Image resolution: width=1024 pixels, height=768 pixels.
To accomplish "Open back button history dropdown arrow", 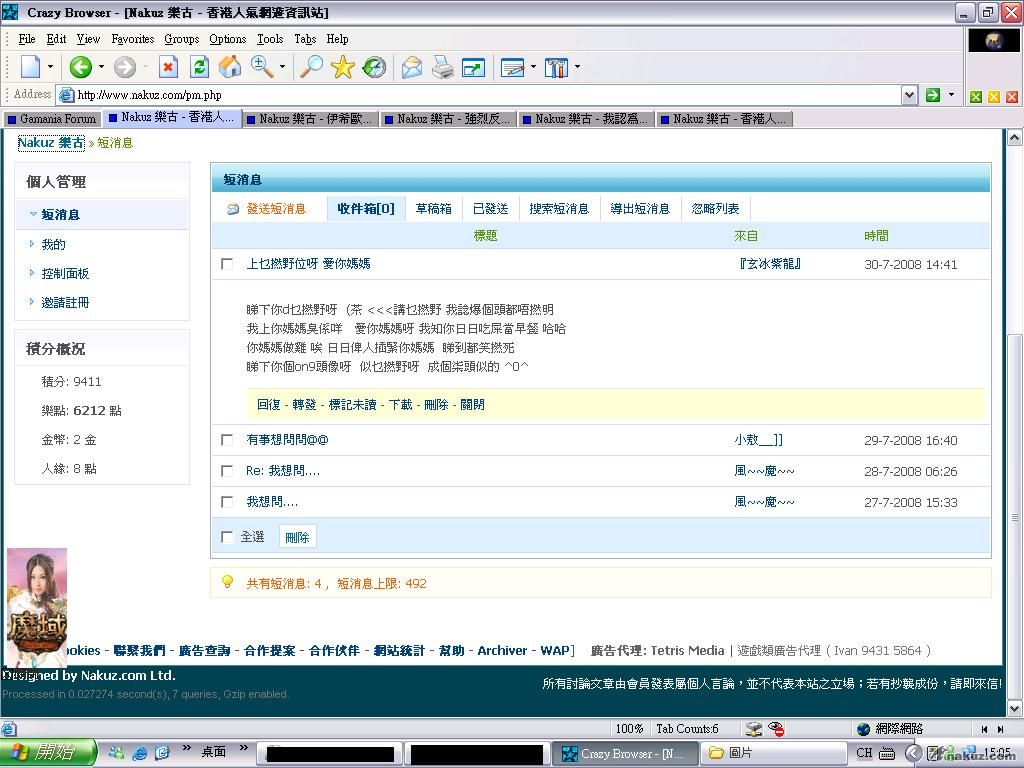I will tap(101, 67).
